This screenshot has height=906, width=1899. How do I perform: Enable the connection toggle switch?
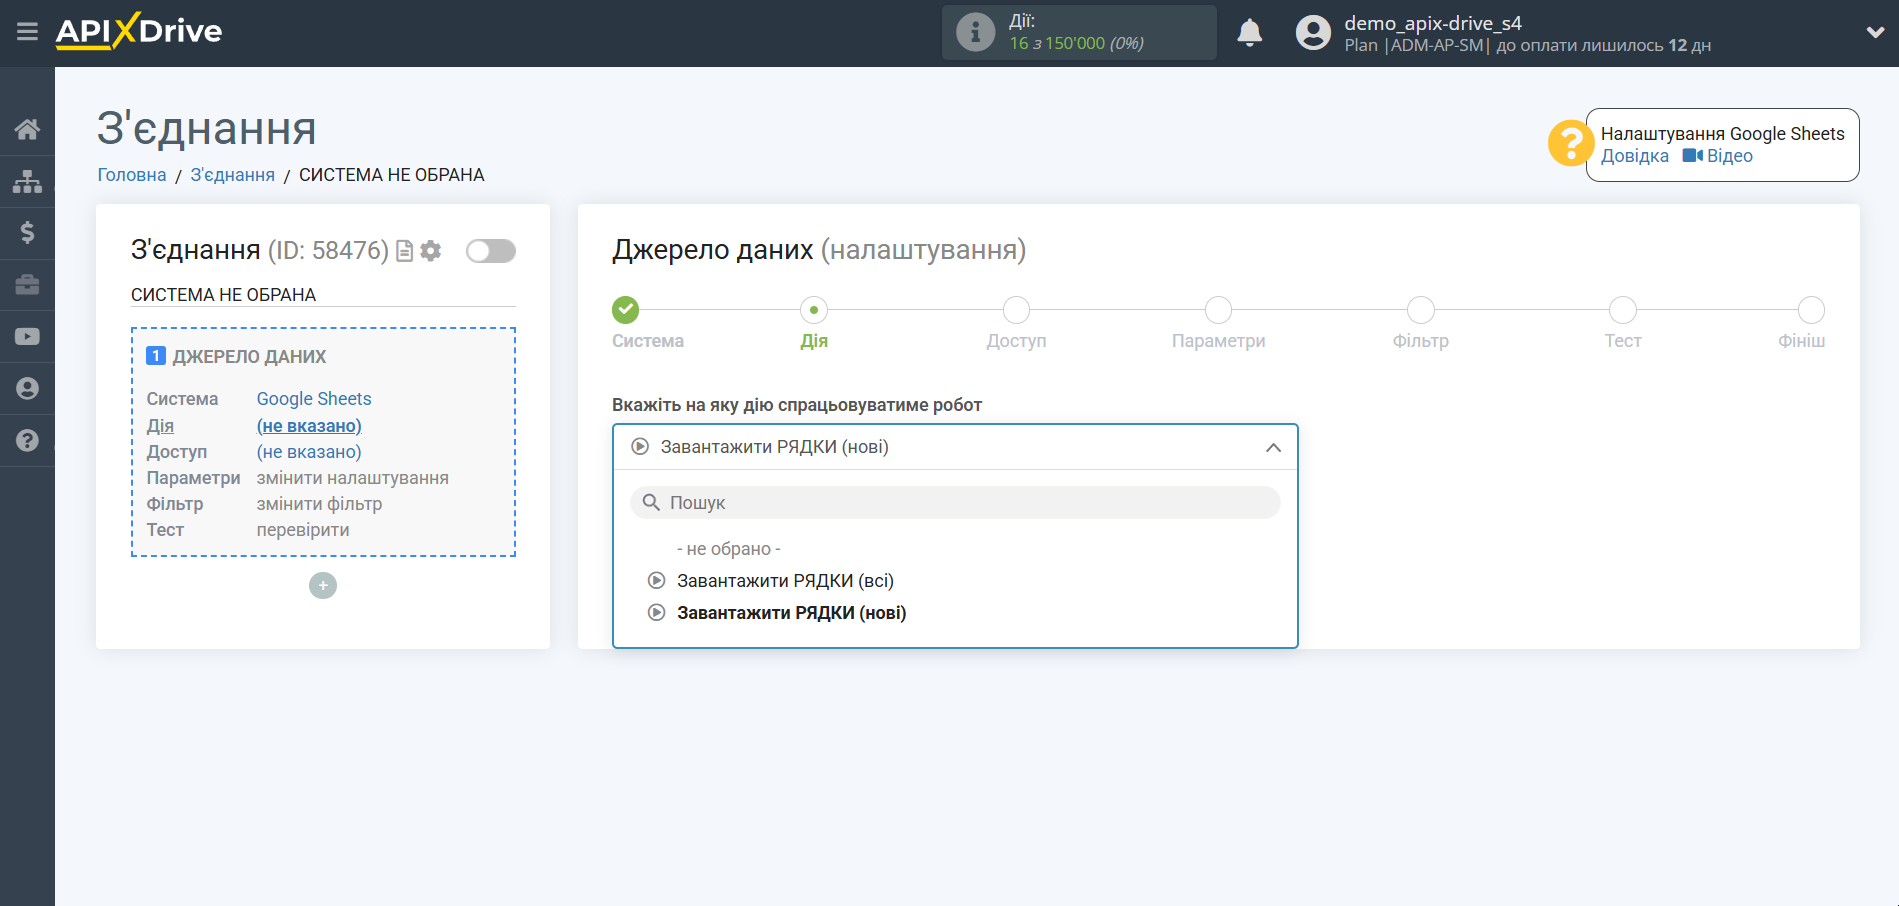click(490, 251)
